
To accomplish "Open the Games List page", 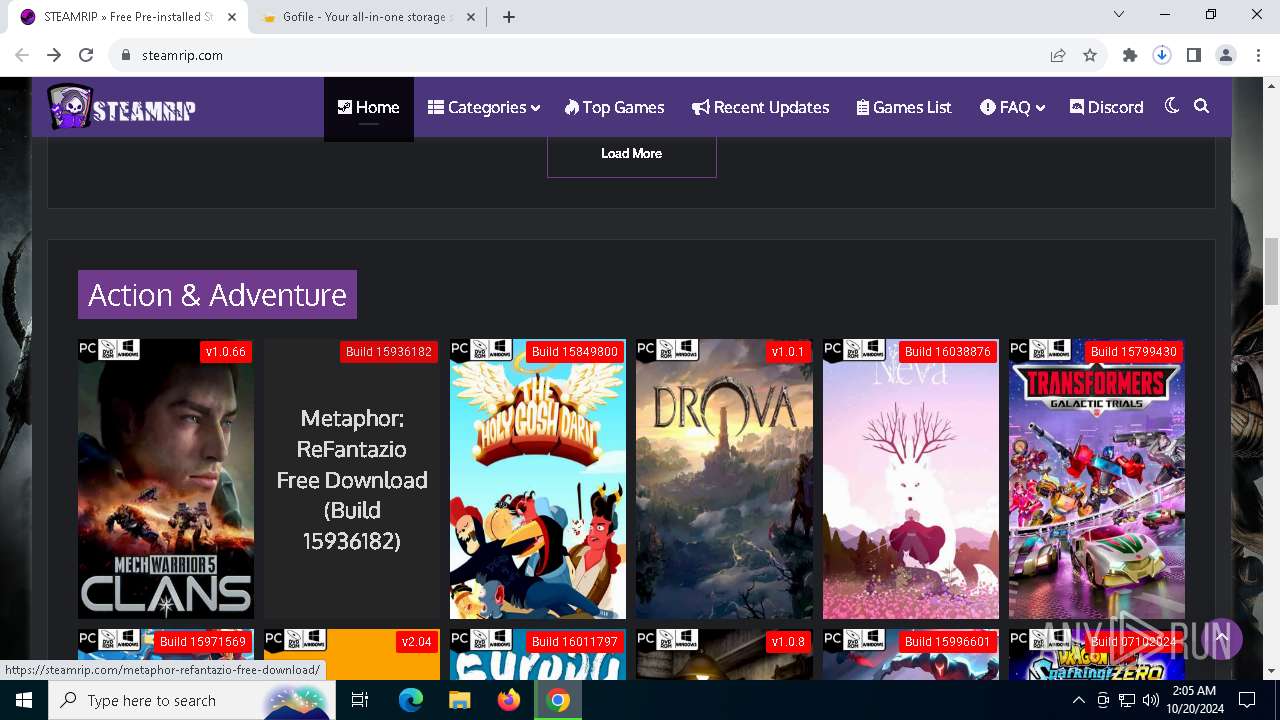I will point(904,107).
